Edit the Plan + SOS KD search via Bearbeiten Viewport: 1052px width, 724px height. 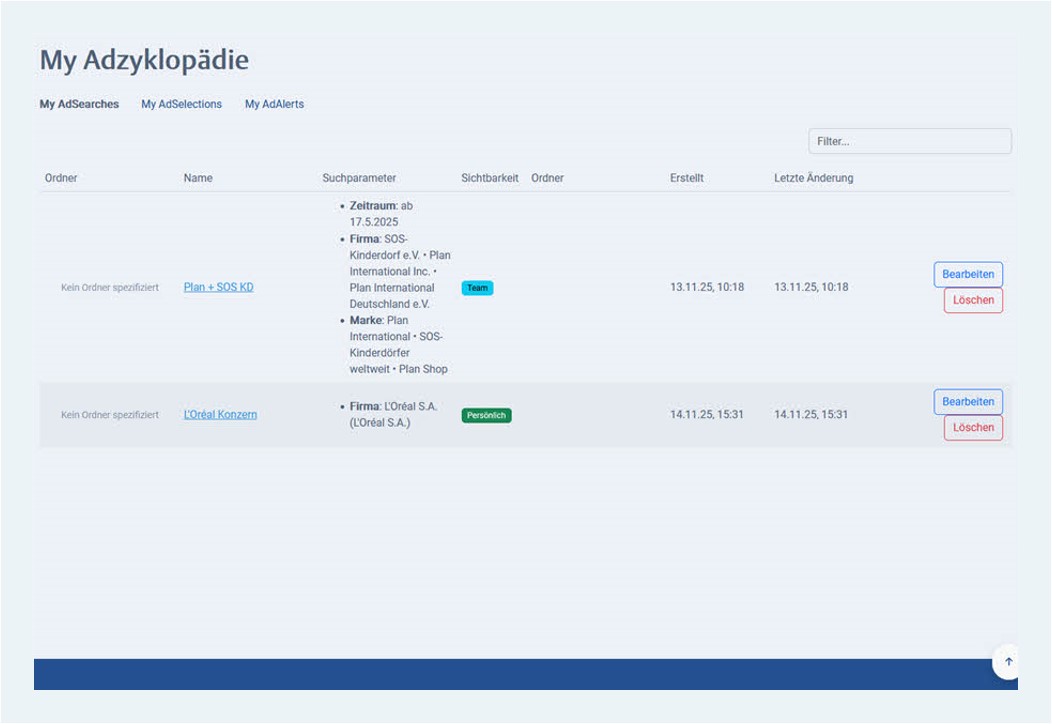[968, 274]
